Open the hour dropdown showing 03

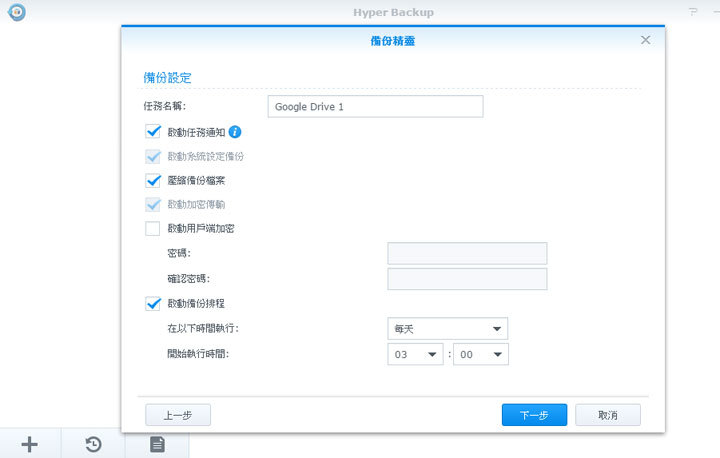415,354
